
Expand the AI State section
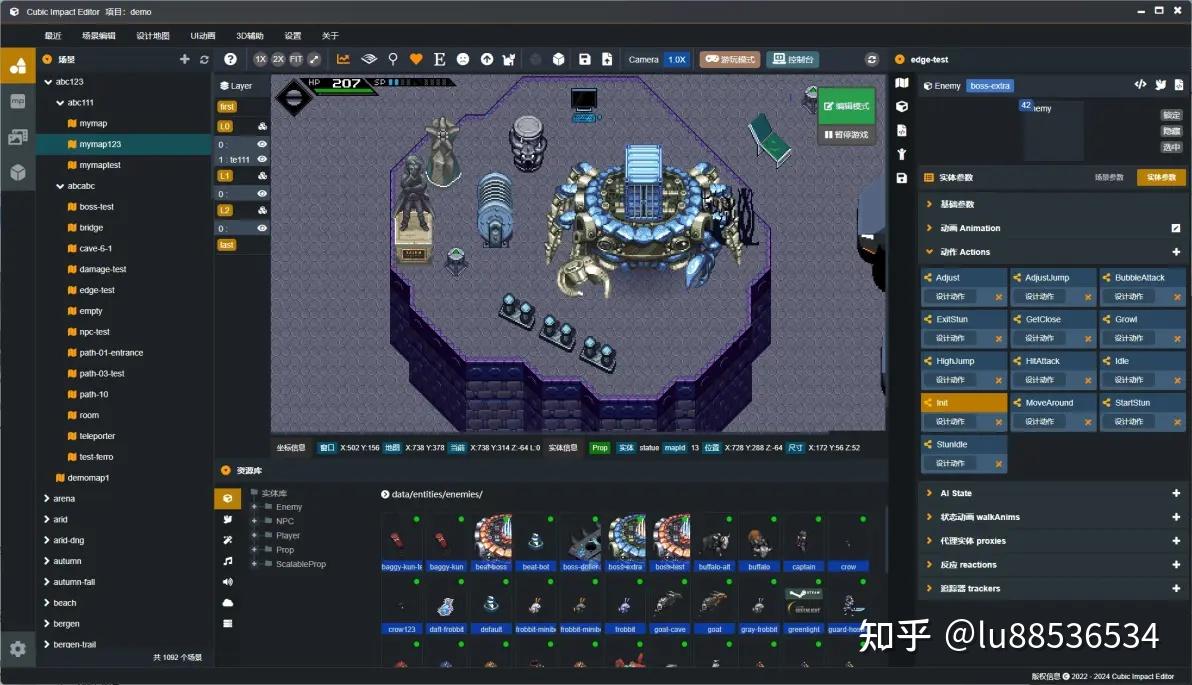(929, 493)
